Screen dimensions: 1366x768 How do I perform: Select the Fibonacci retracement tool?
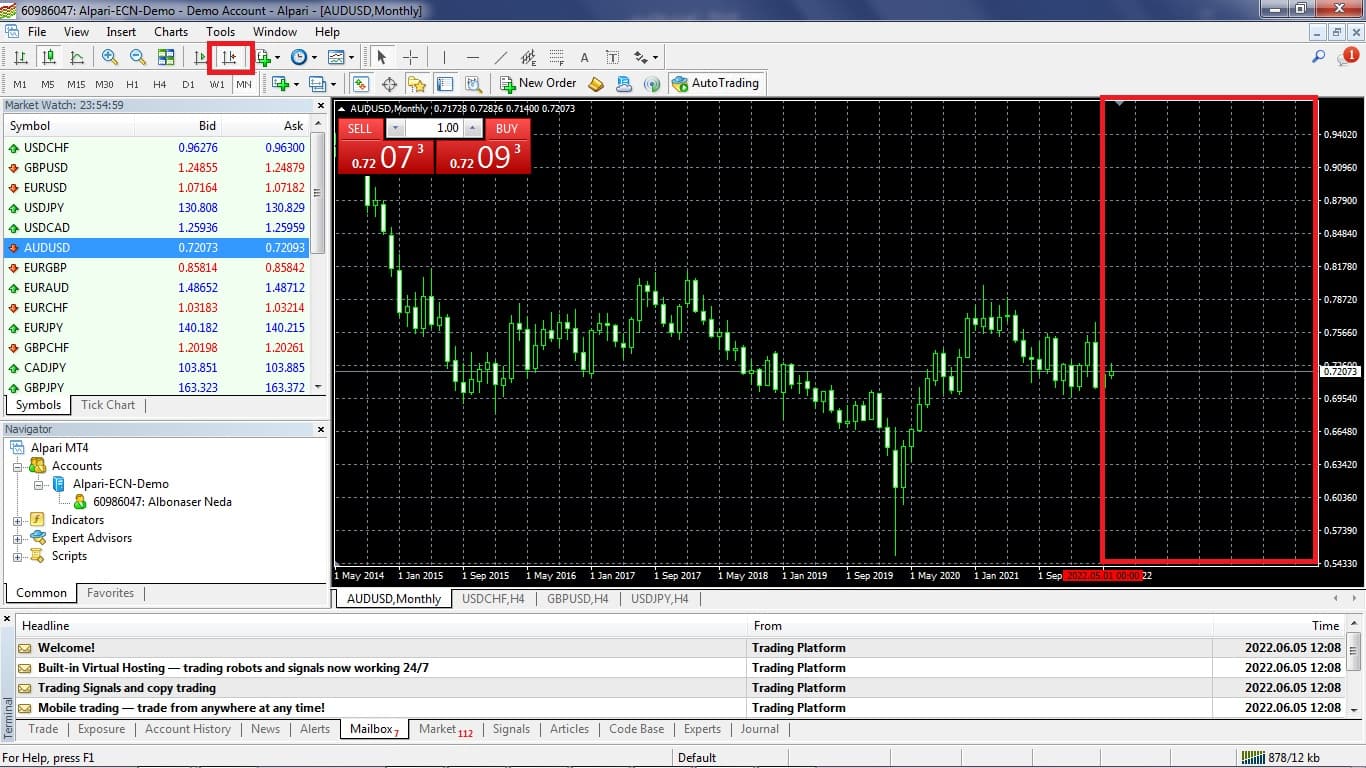tap(556, 58)
